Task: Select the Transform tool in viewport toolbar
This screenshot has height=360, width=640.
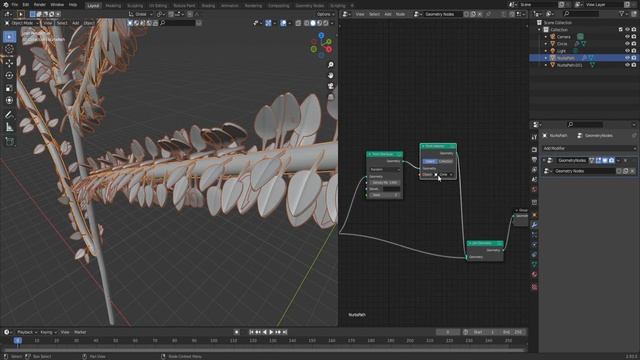Action: click(x=9, y=100)
